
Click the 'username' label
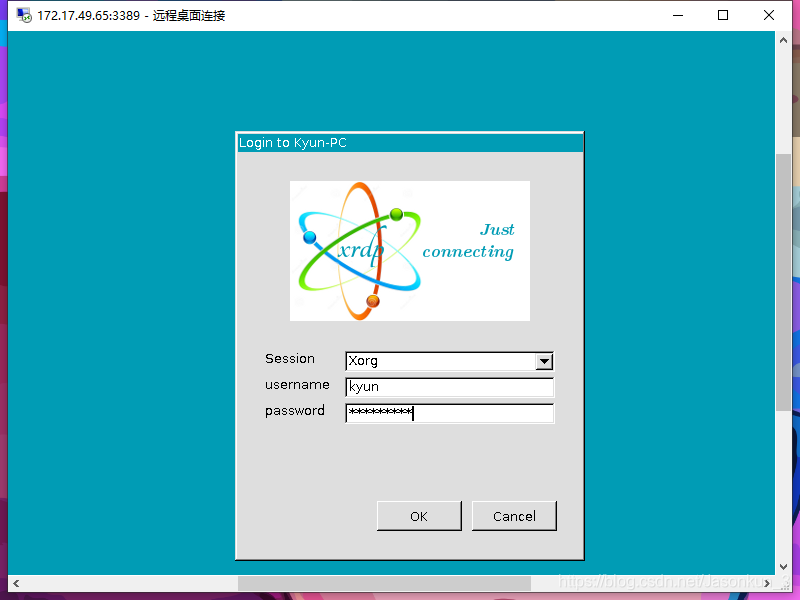(x=297, y=385)
